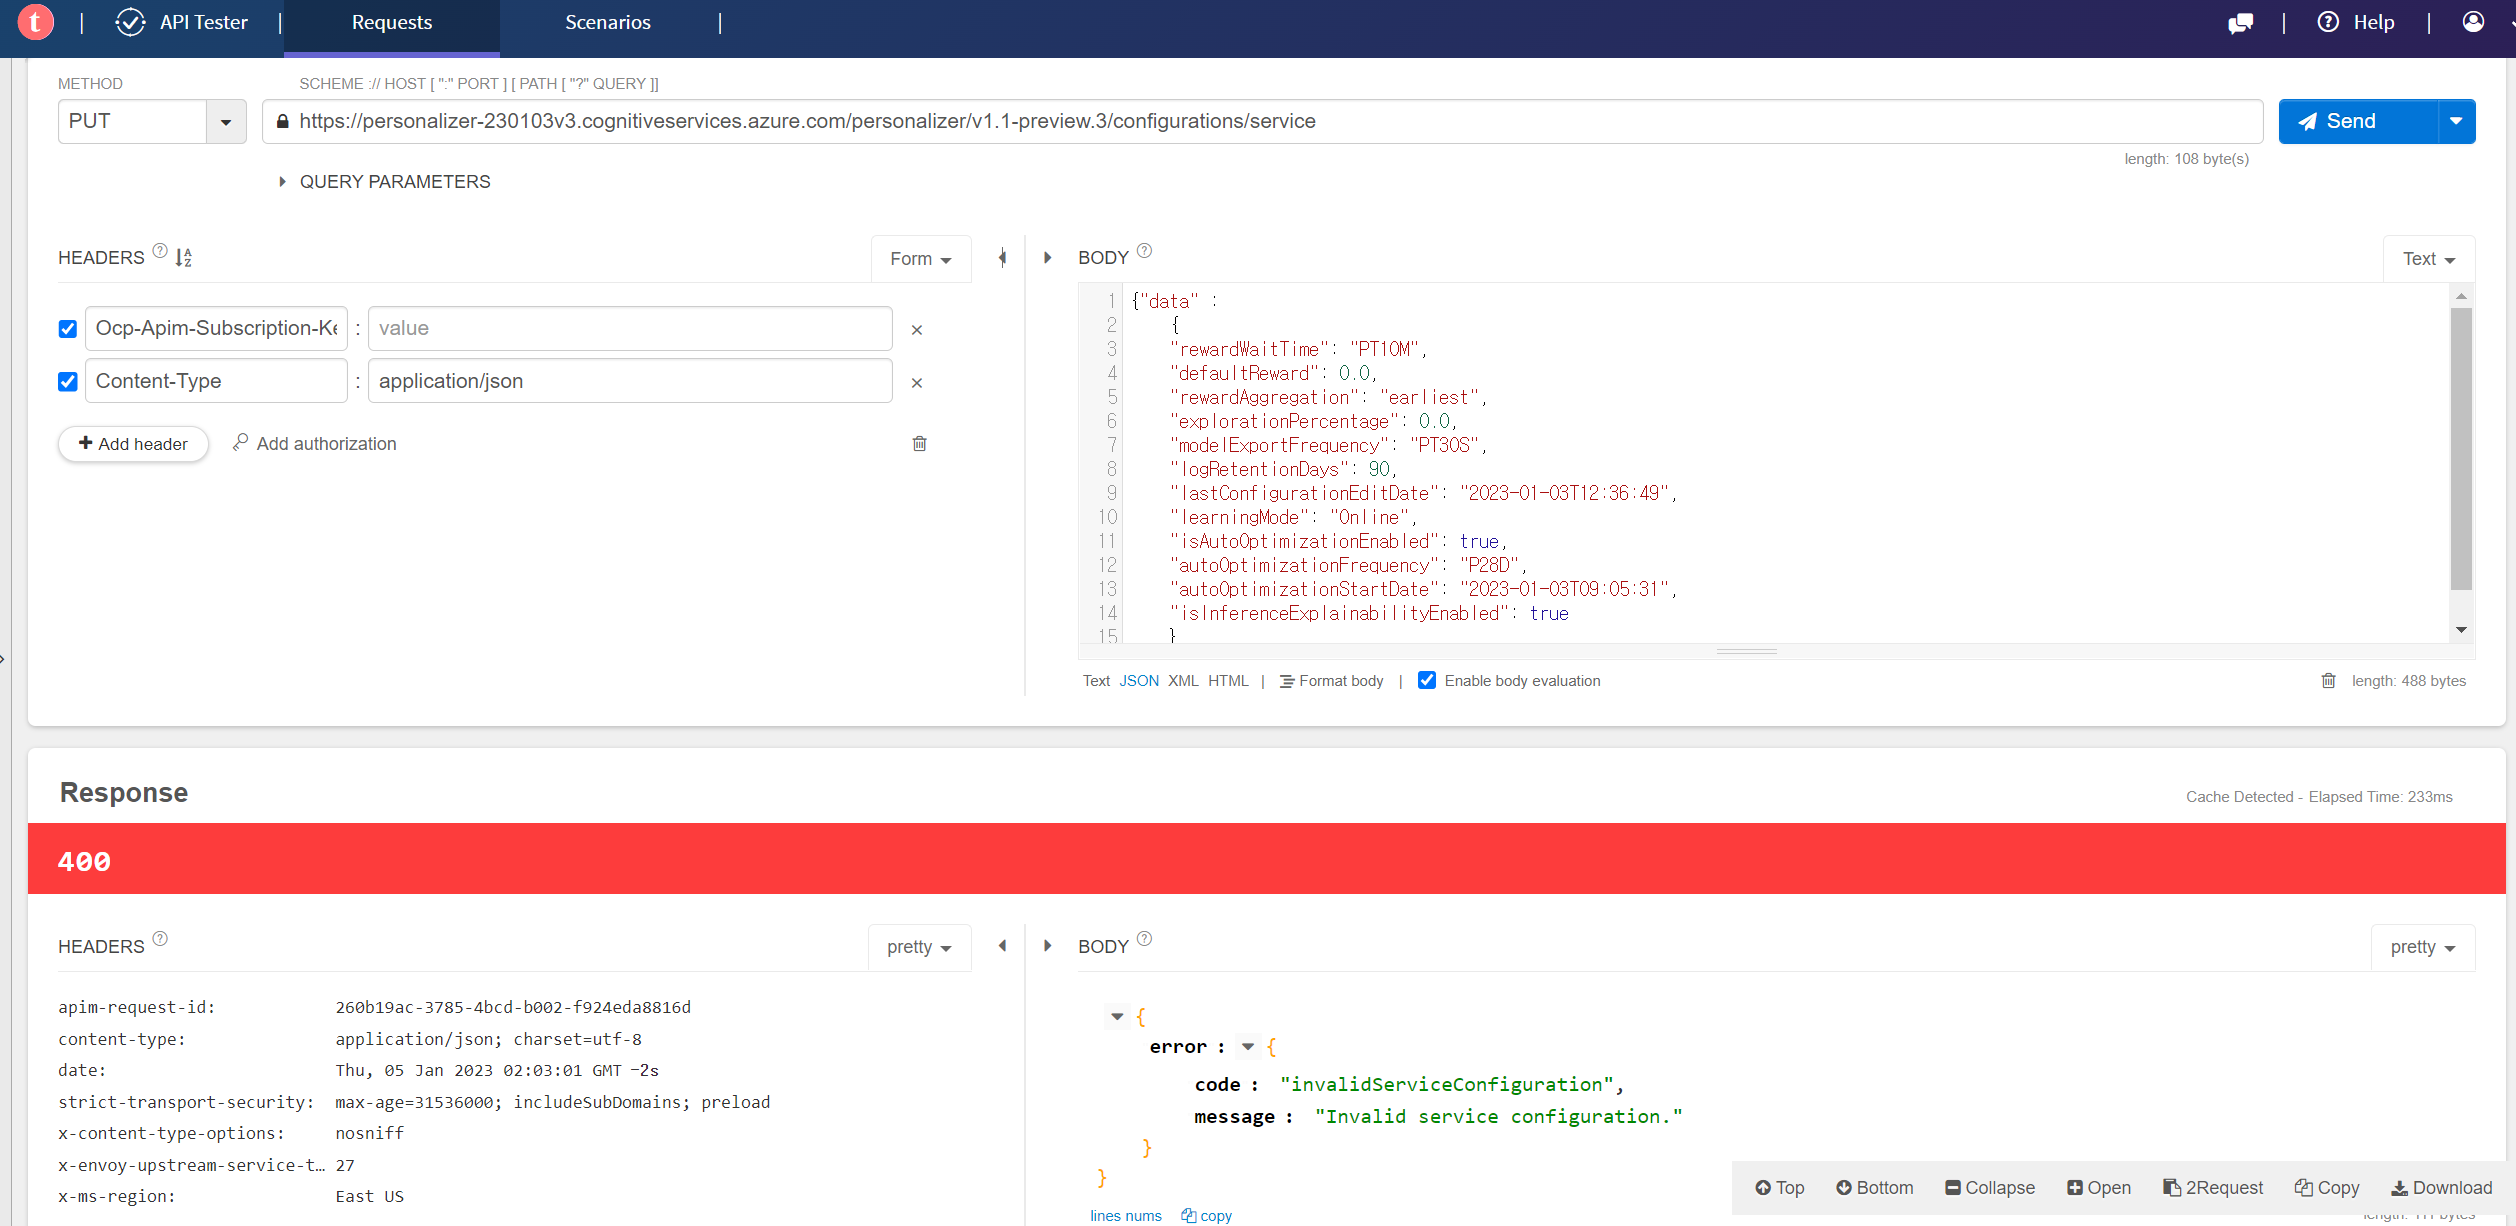
Task: Collapse the root JSON object
Action: coord(1117,1017)
